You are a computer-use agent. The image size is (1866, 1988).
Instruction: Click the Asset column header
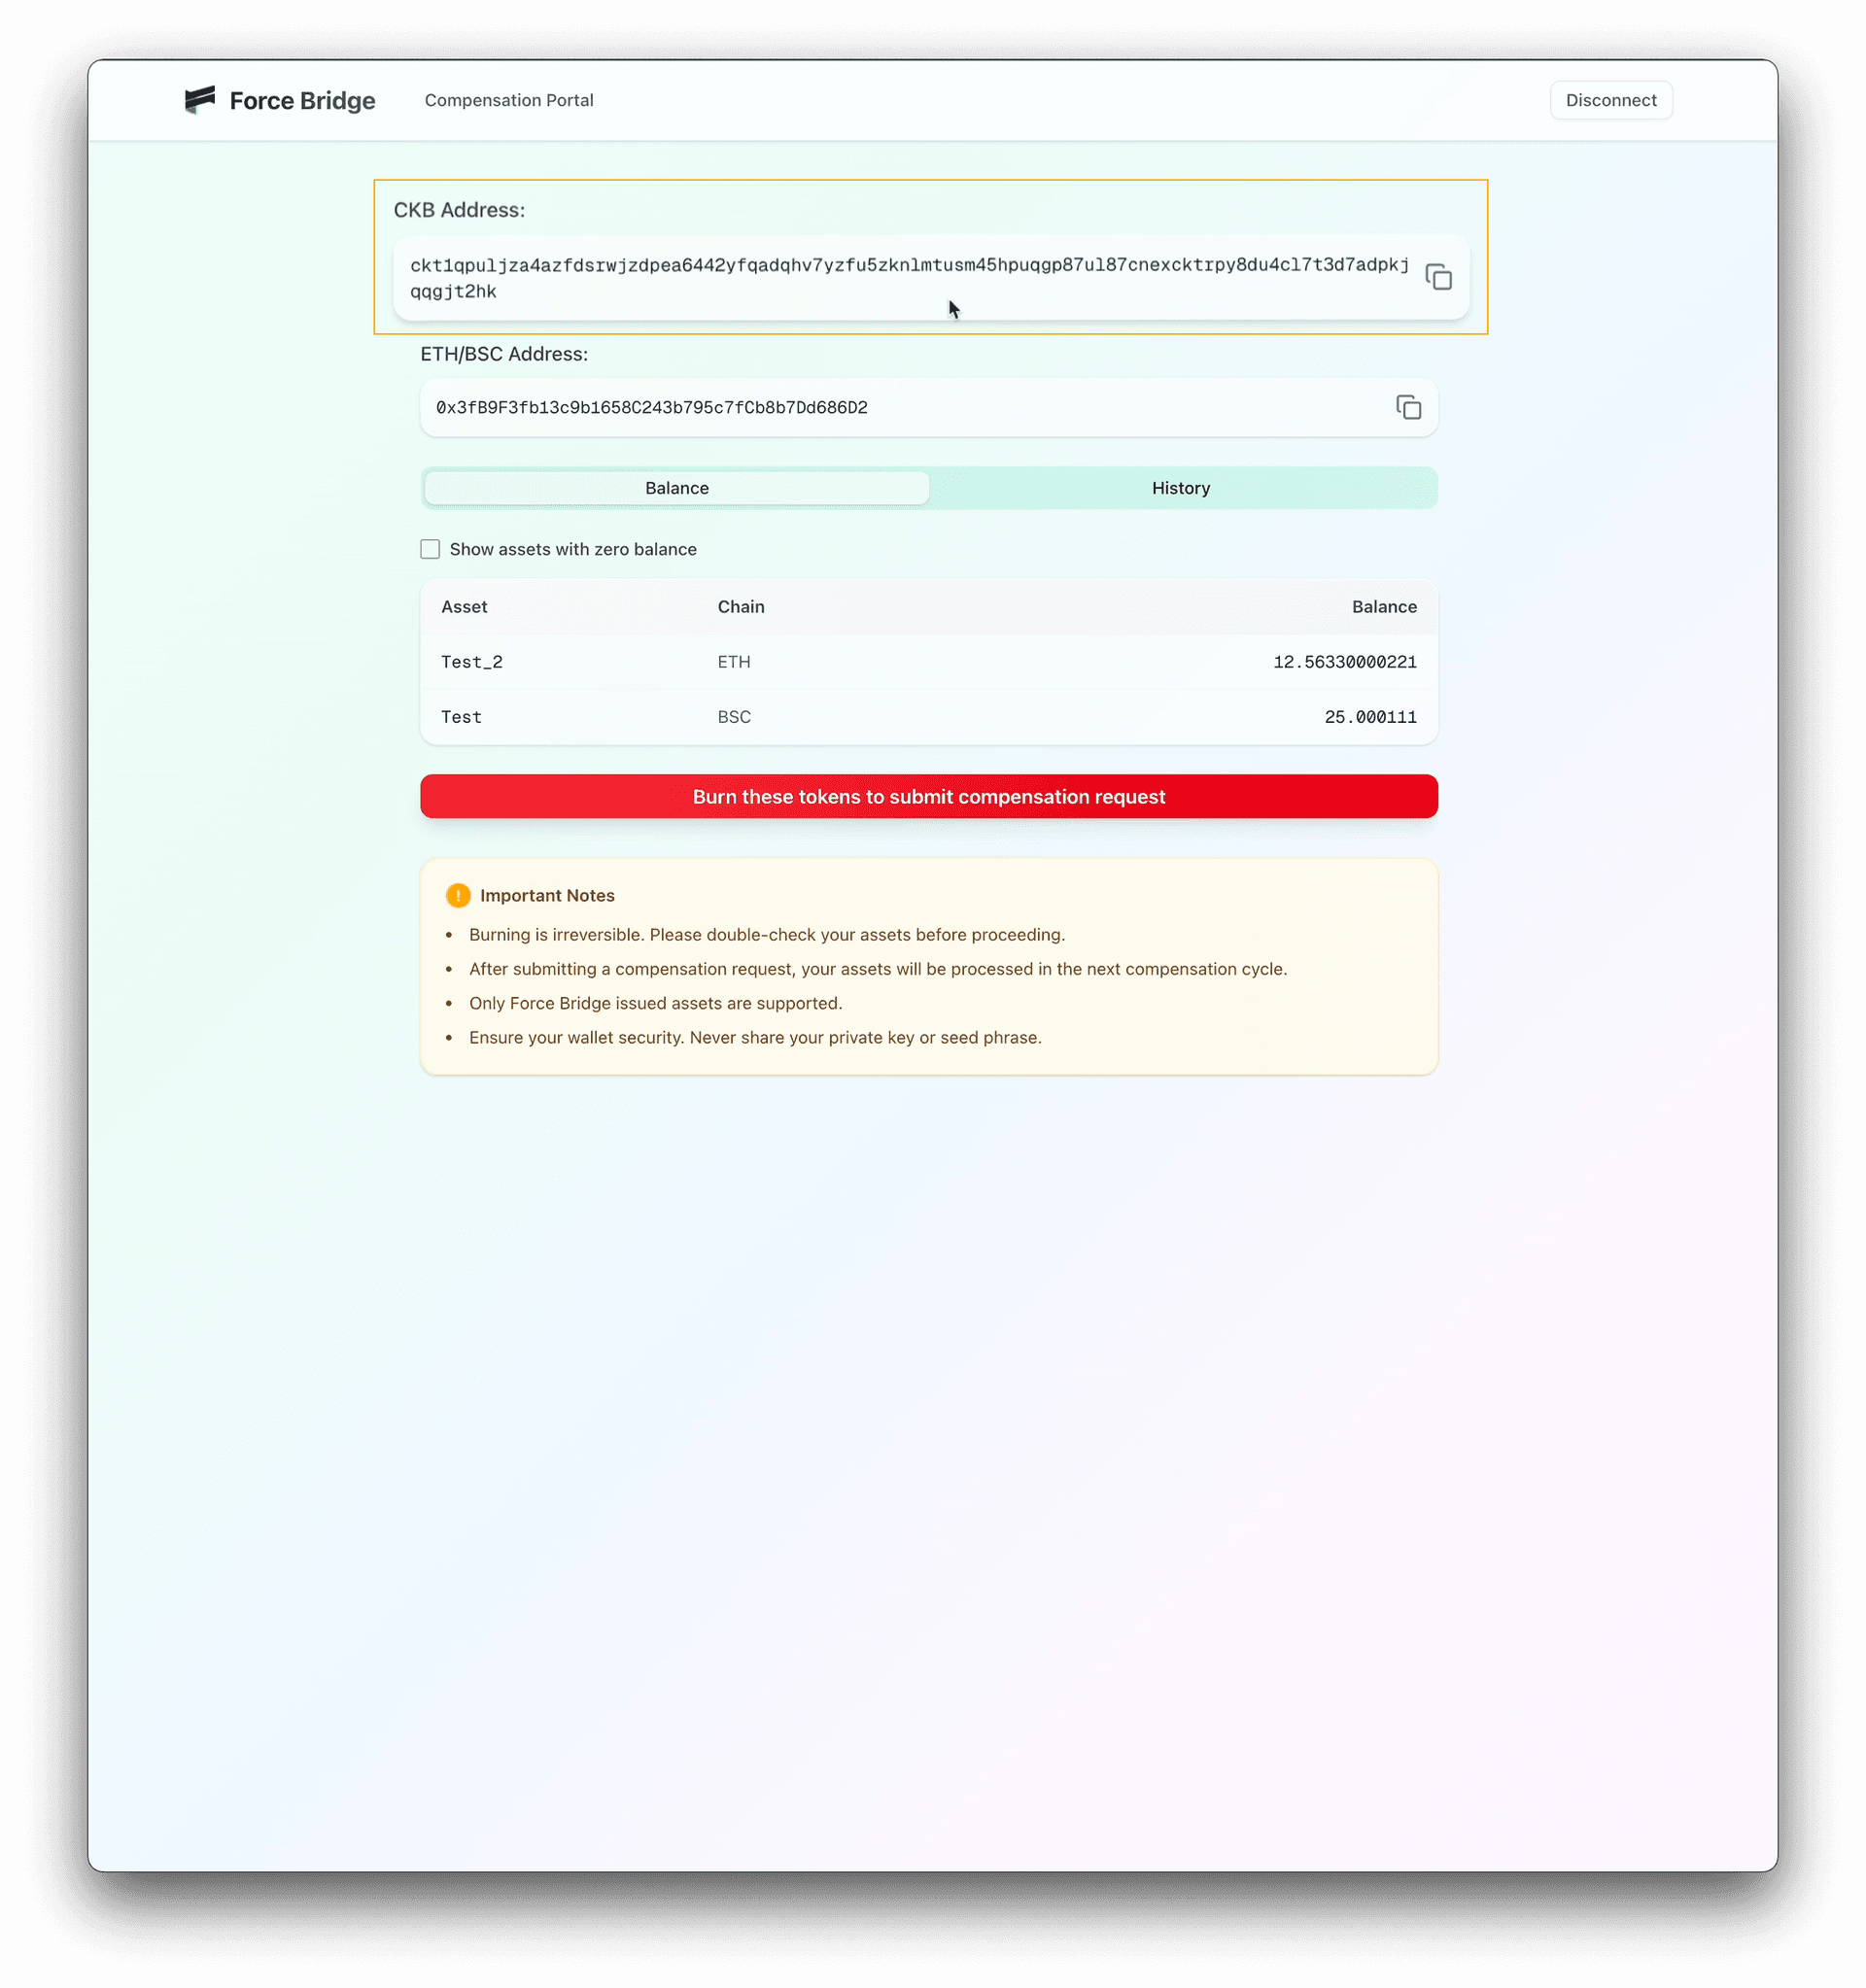tap(464, 607)
